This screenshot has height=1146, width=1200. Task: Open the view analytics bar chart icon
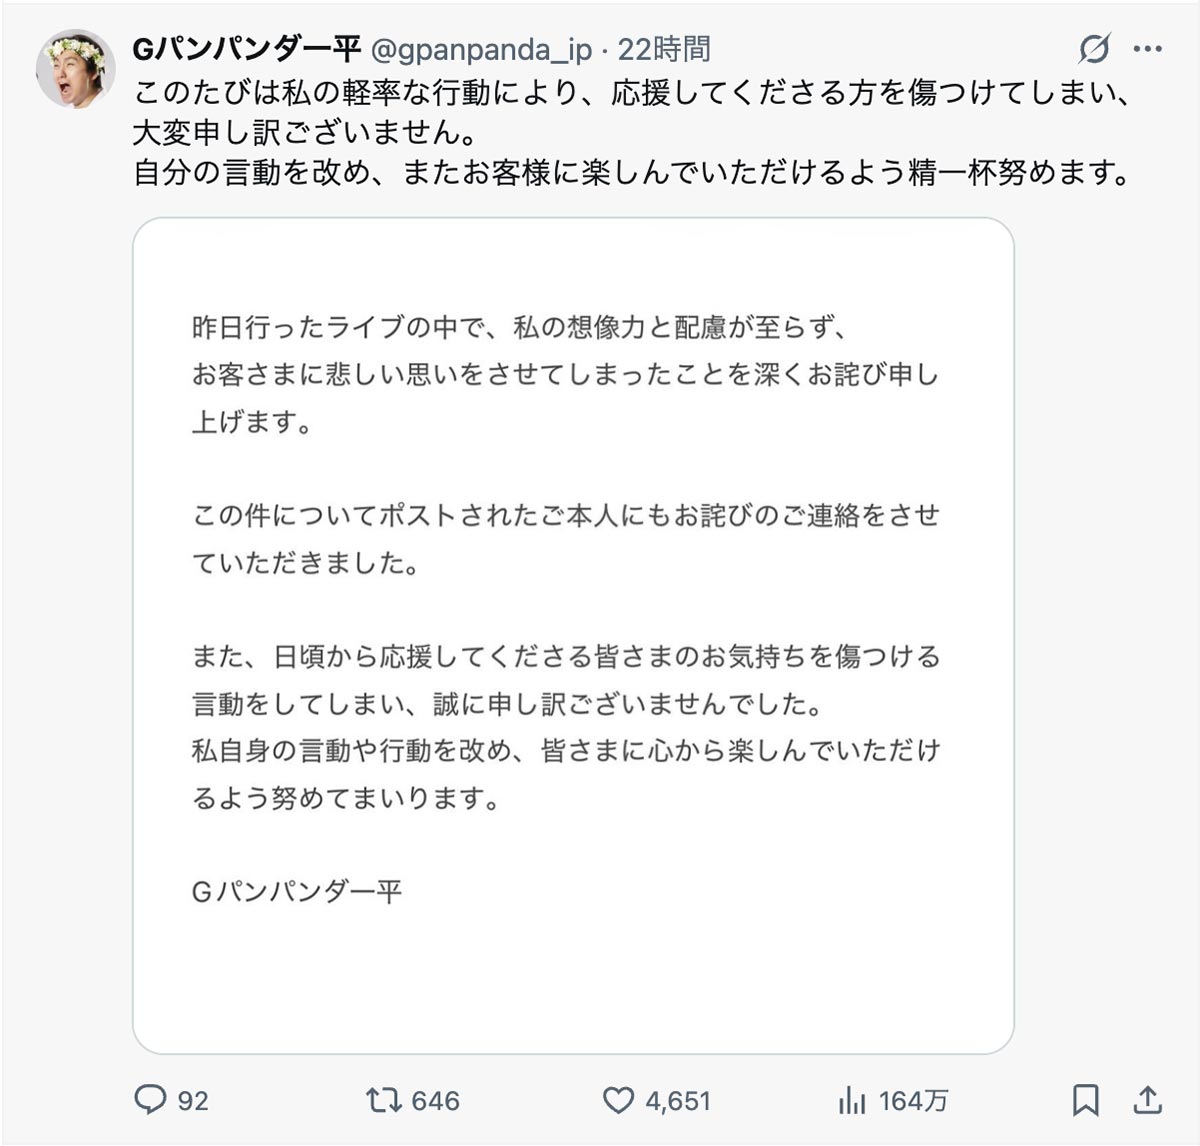coord(852,1100)
